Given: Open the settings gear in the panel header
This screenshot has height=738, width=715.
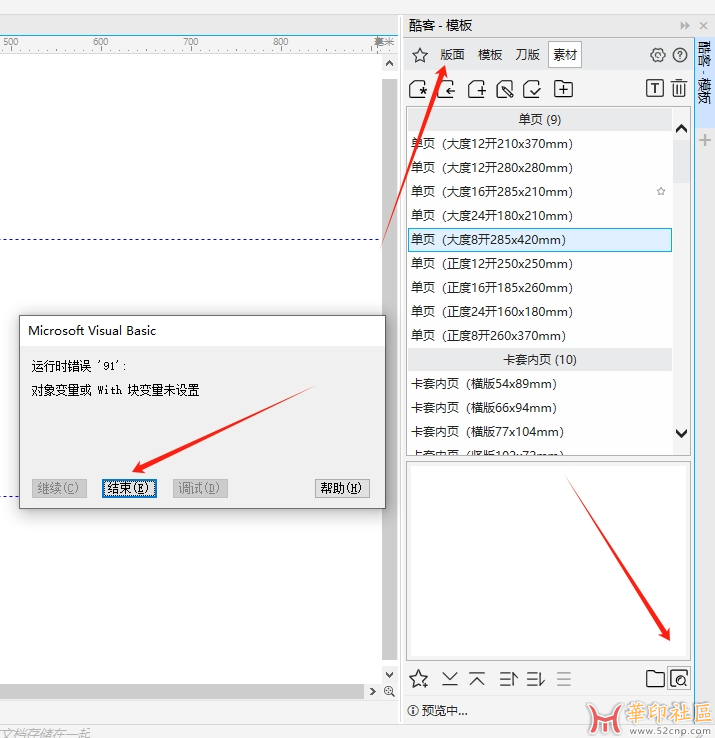Looking at the screenshot, I should pyautogui.click(x=658, y=55).
